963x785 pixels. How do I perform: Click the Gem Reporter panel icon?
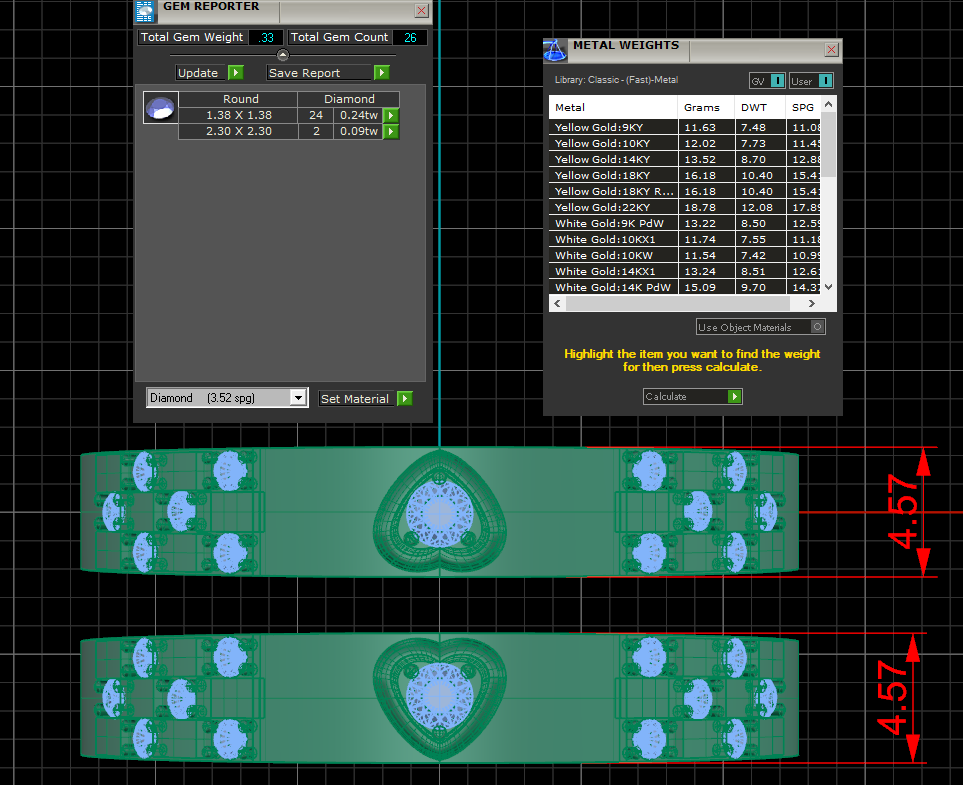(146, 11)
